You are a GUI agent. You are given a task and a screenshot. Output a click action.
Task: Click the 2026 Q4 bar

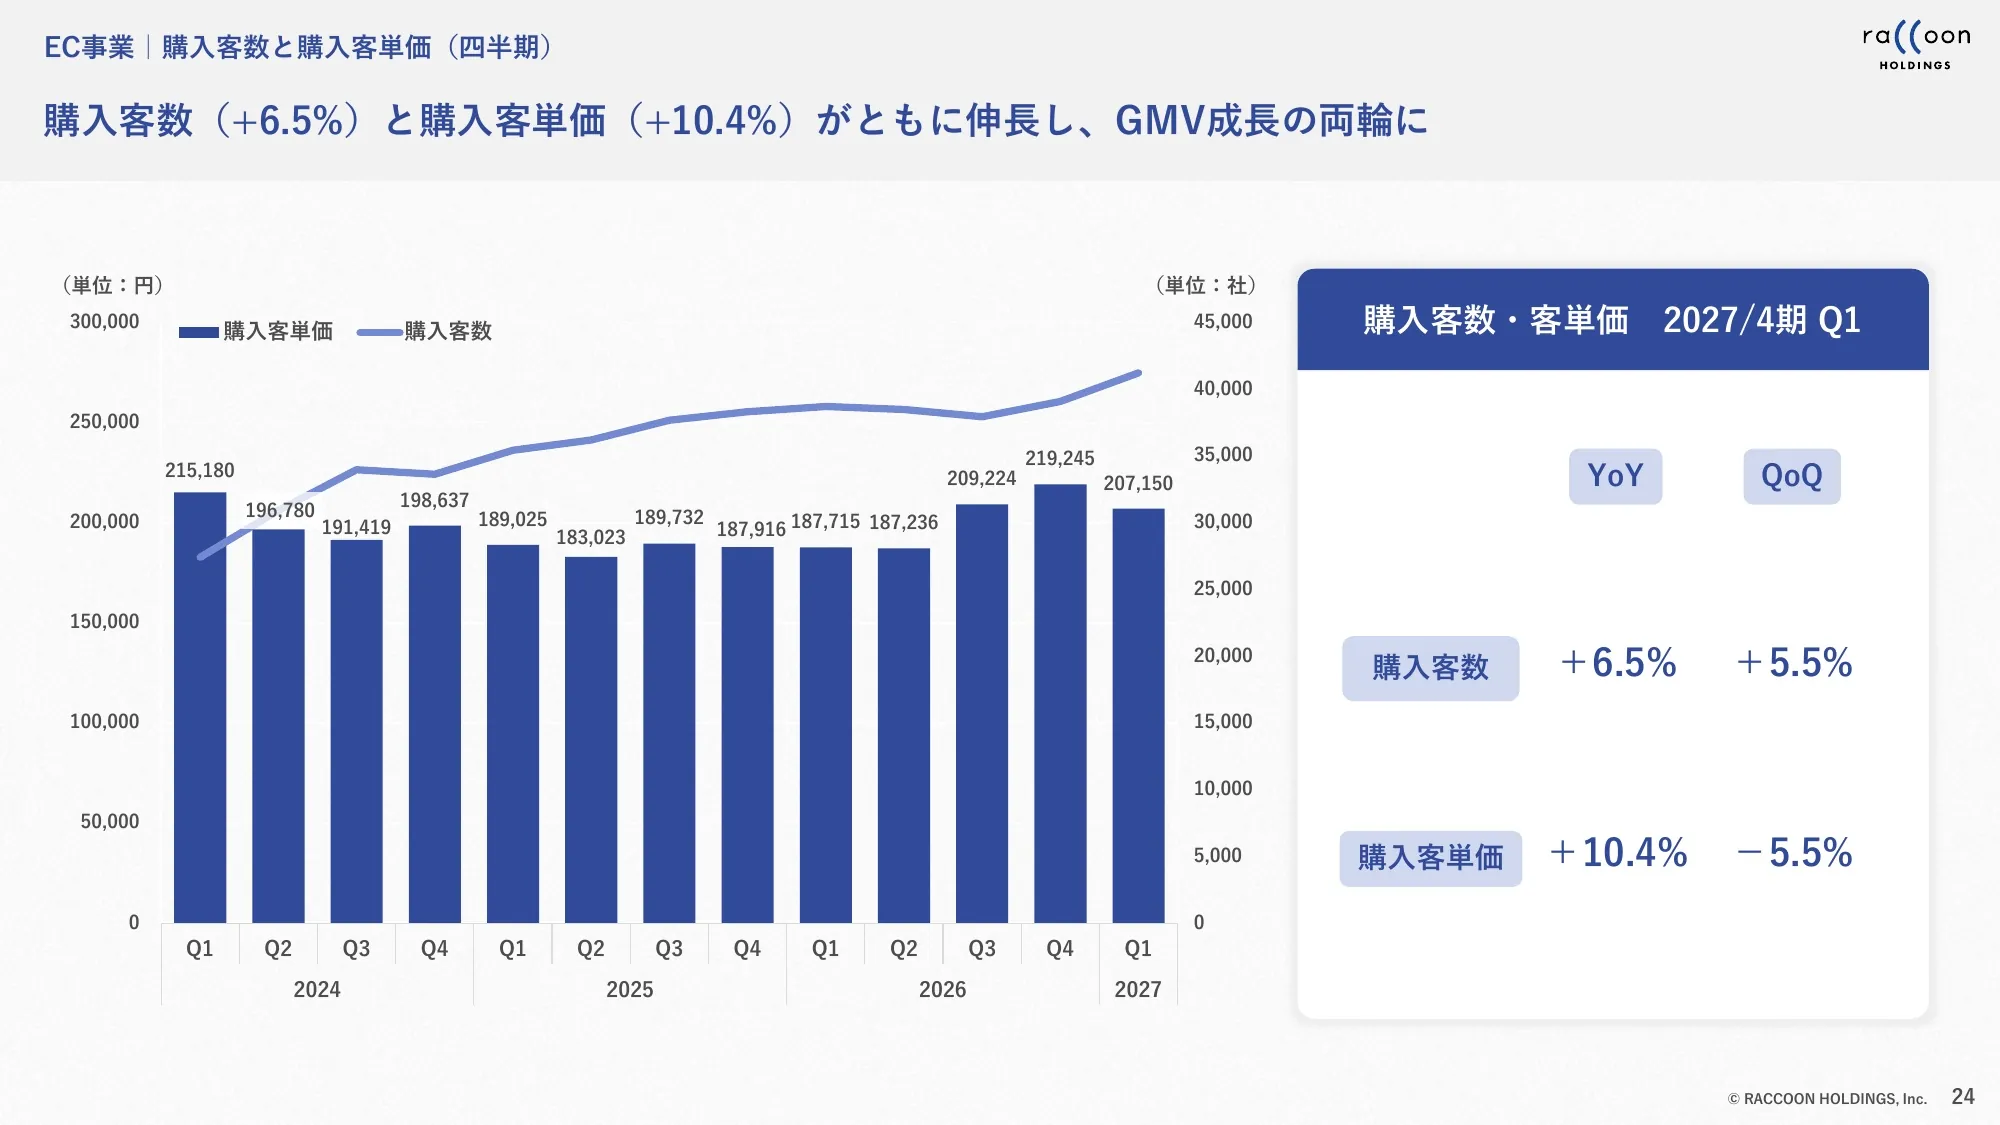tap(1060, 703)
